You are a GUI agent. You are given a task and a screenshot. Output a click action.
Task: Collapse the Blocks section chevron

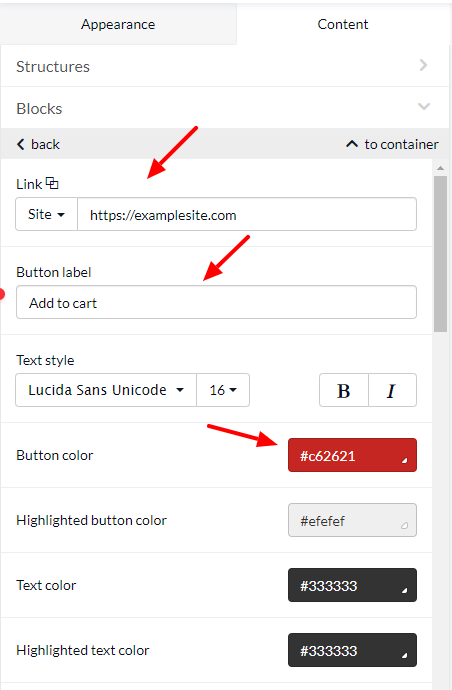tap(424, 106)
